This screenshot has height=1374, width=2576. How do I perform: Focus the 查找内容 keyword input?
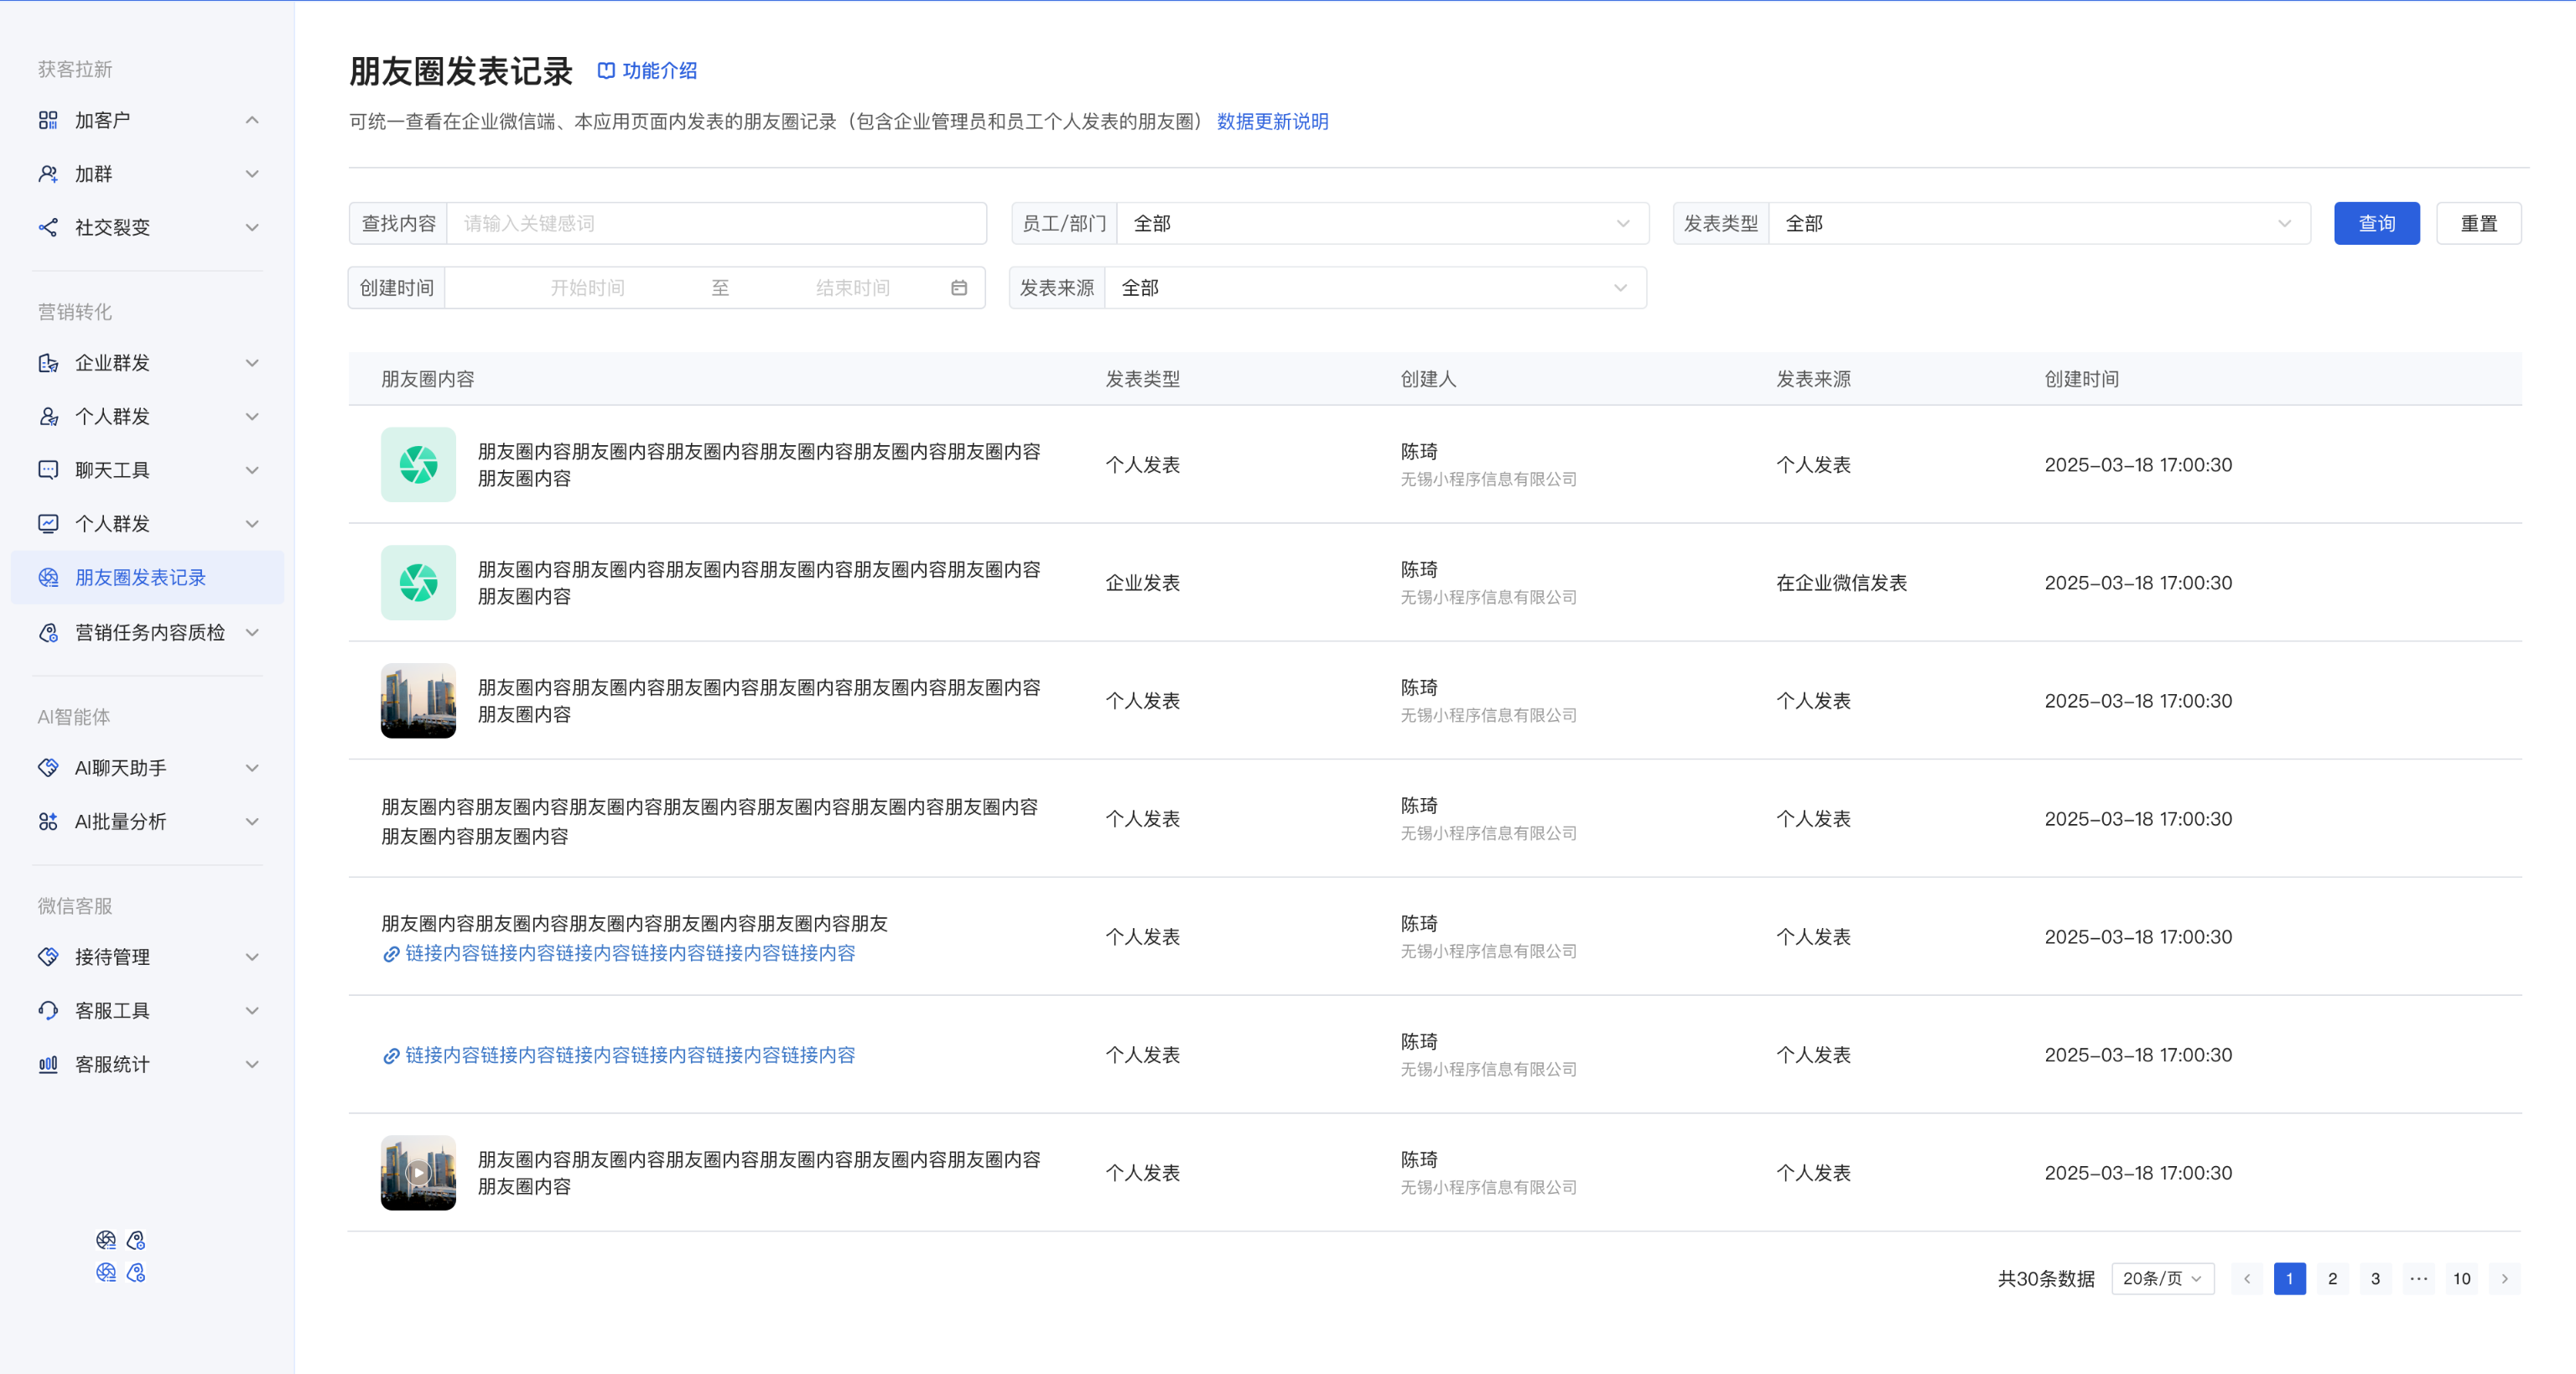click(716, 223)
